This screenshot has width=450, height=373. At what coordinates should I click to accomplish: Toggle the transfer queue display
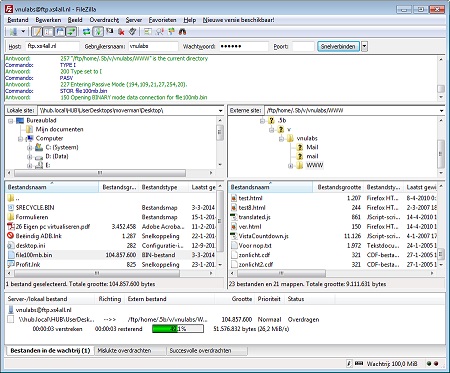tap(71, 32)
